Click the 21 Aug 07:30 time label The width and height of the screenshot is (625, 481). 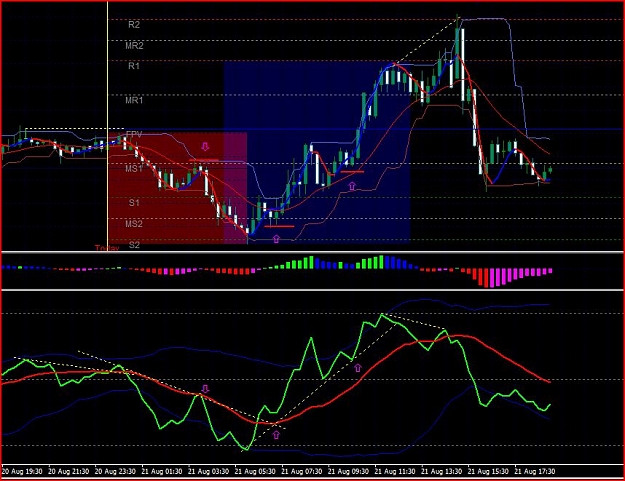click(302, 471)
